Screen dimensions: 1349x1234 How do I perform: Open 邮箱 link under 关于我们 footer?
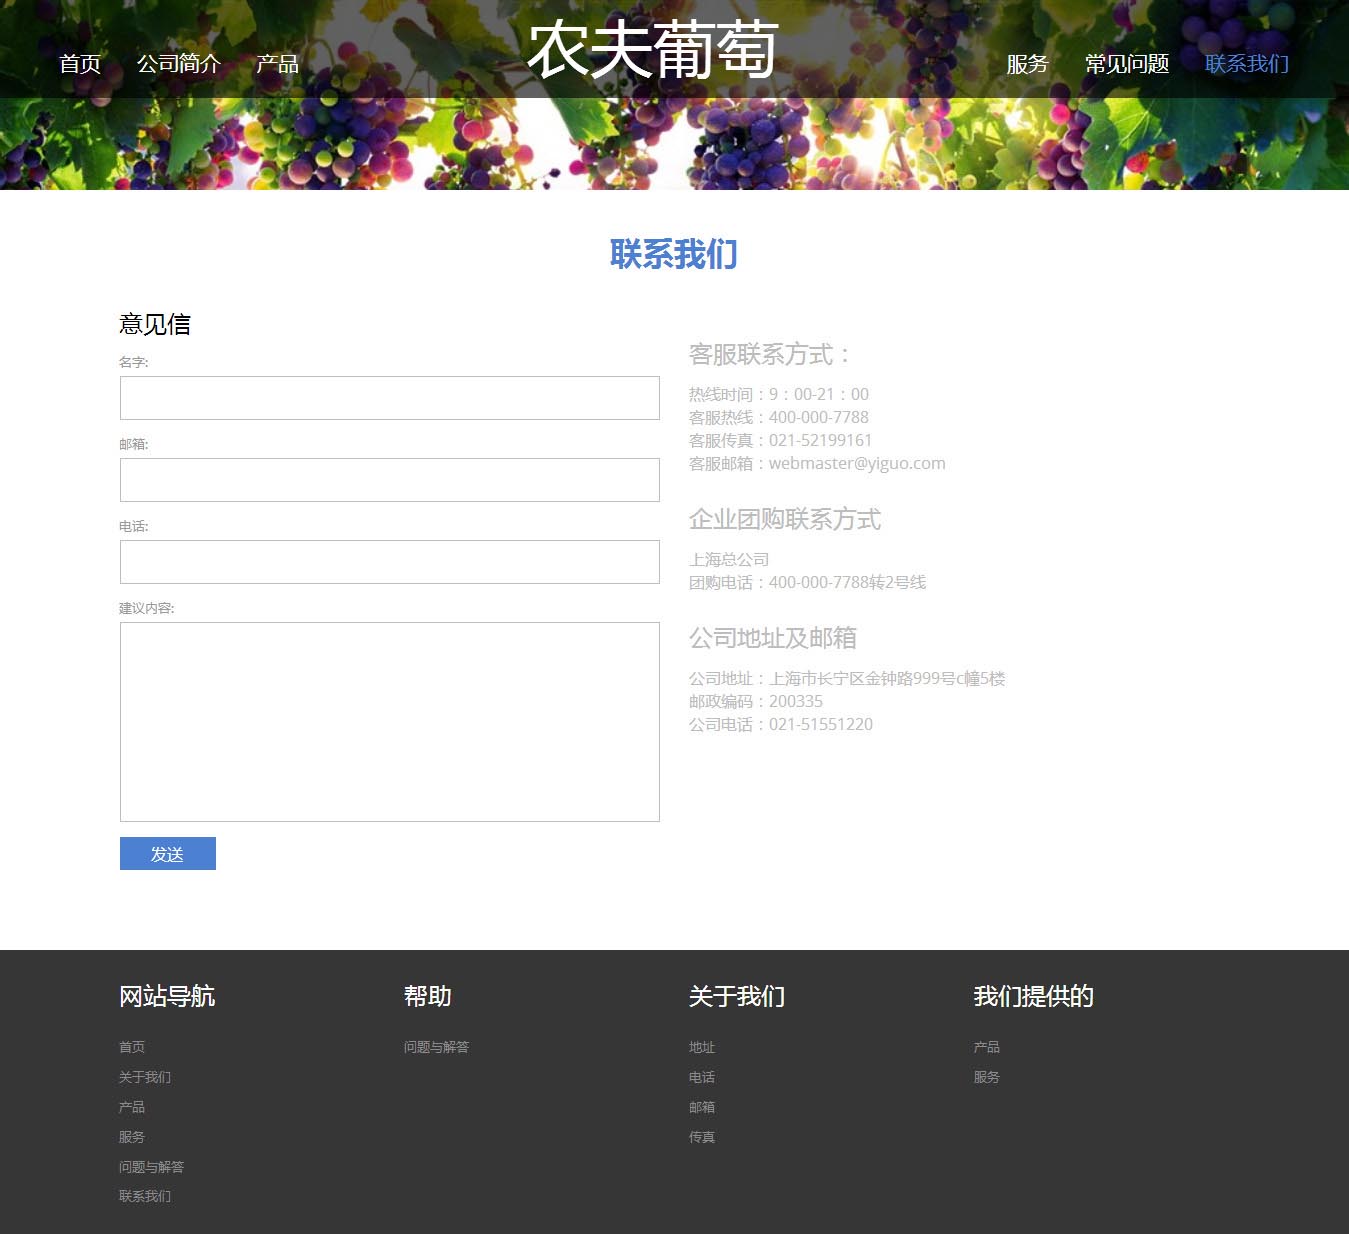702,1107
